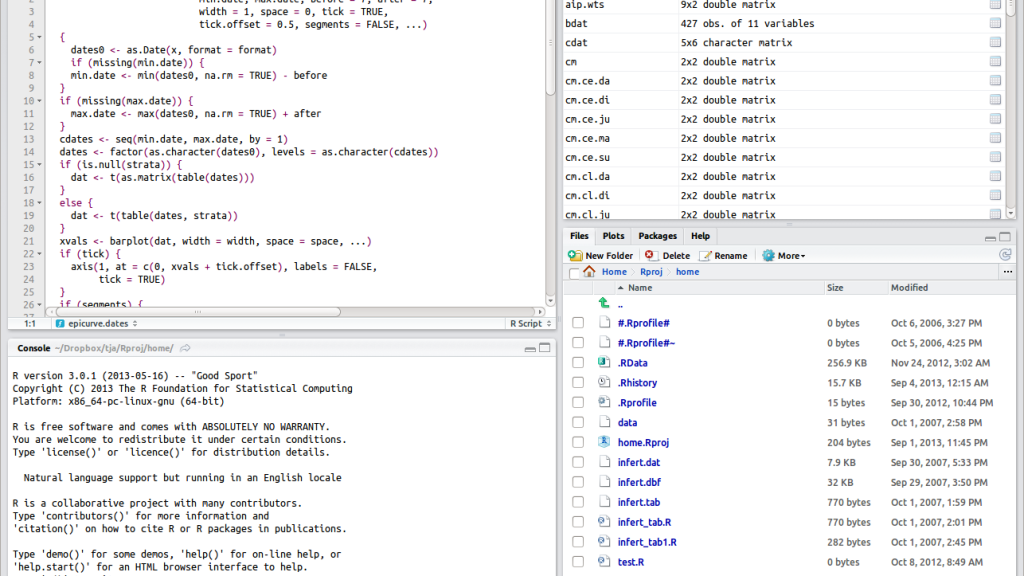Select the aip.wts variable row
The width and height of the screenshot is (1024, 576).
(783, 5)
